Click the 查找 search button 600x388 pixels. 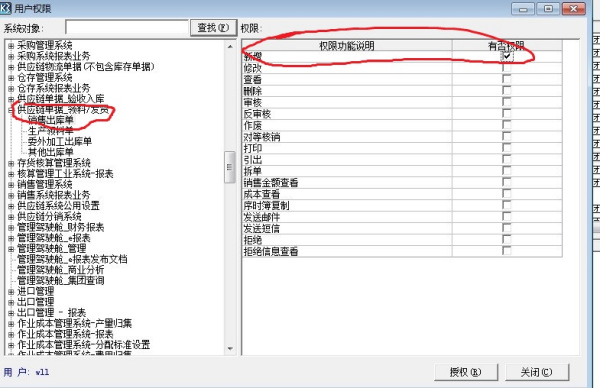click(x=213, y=28)
